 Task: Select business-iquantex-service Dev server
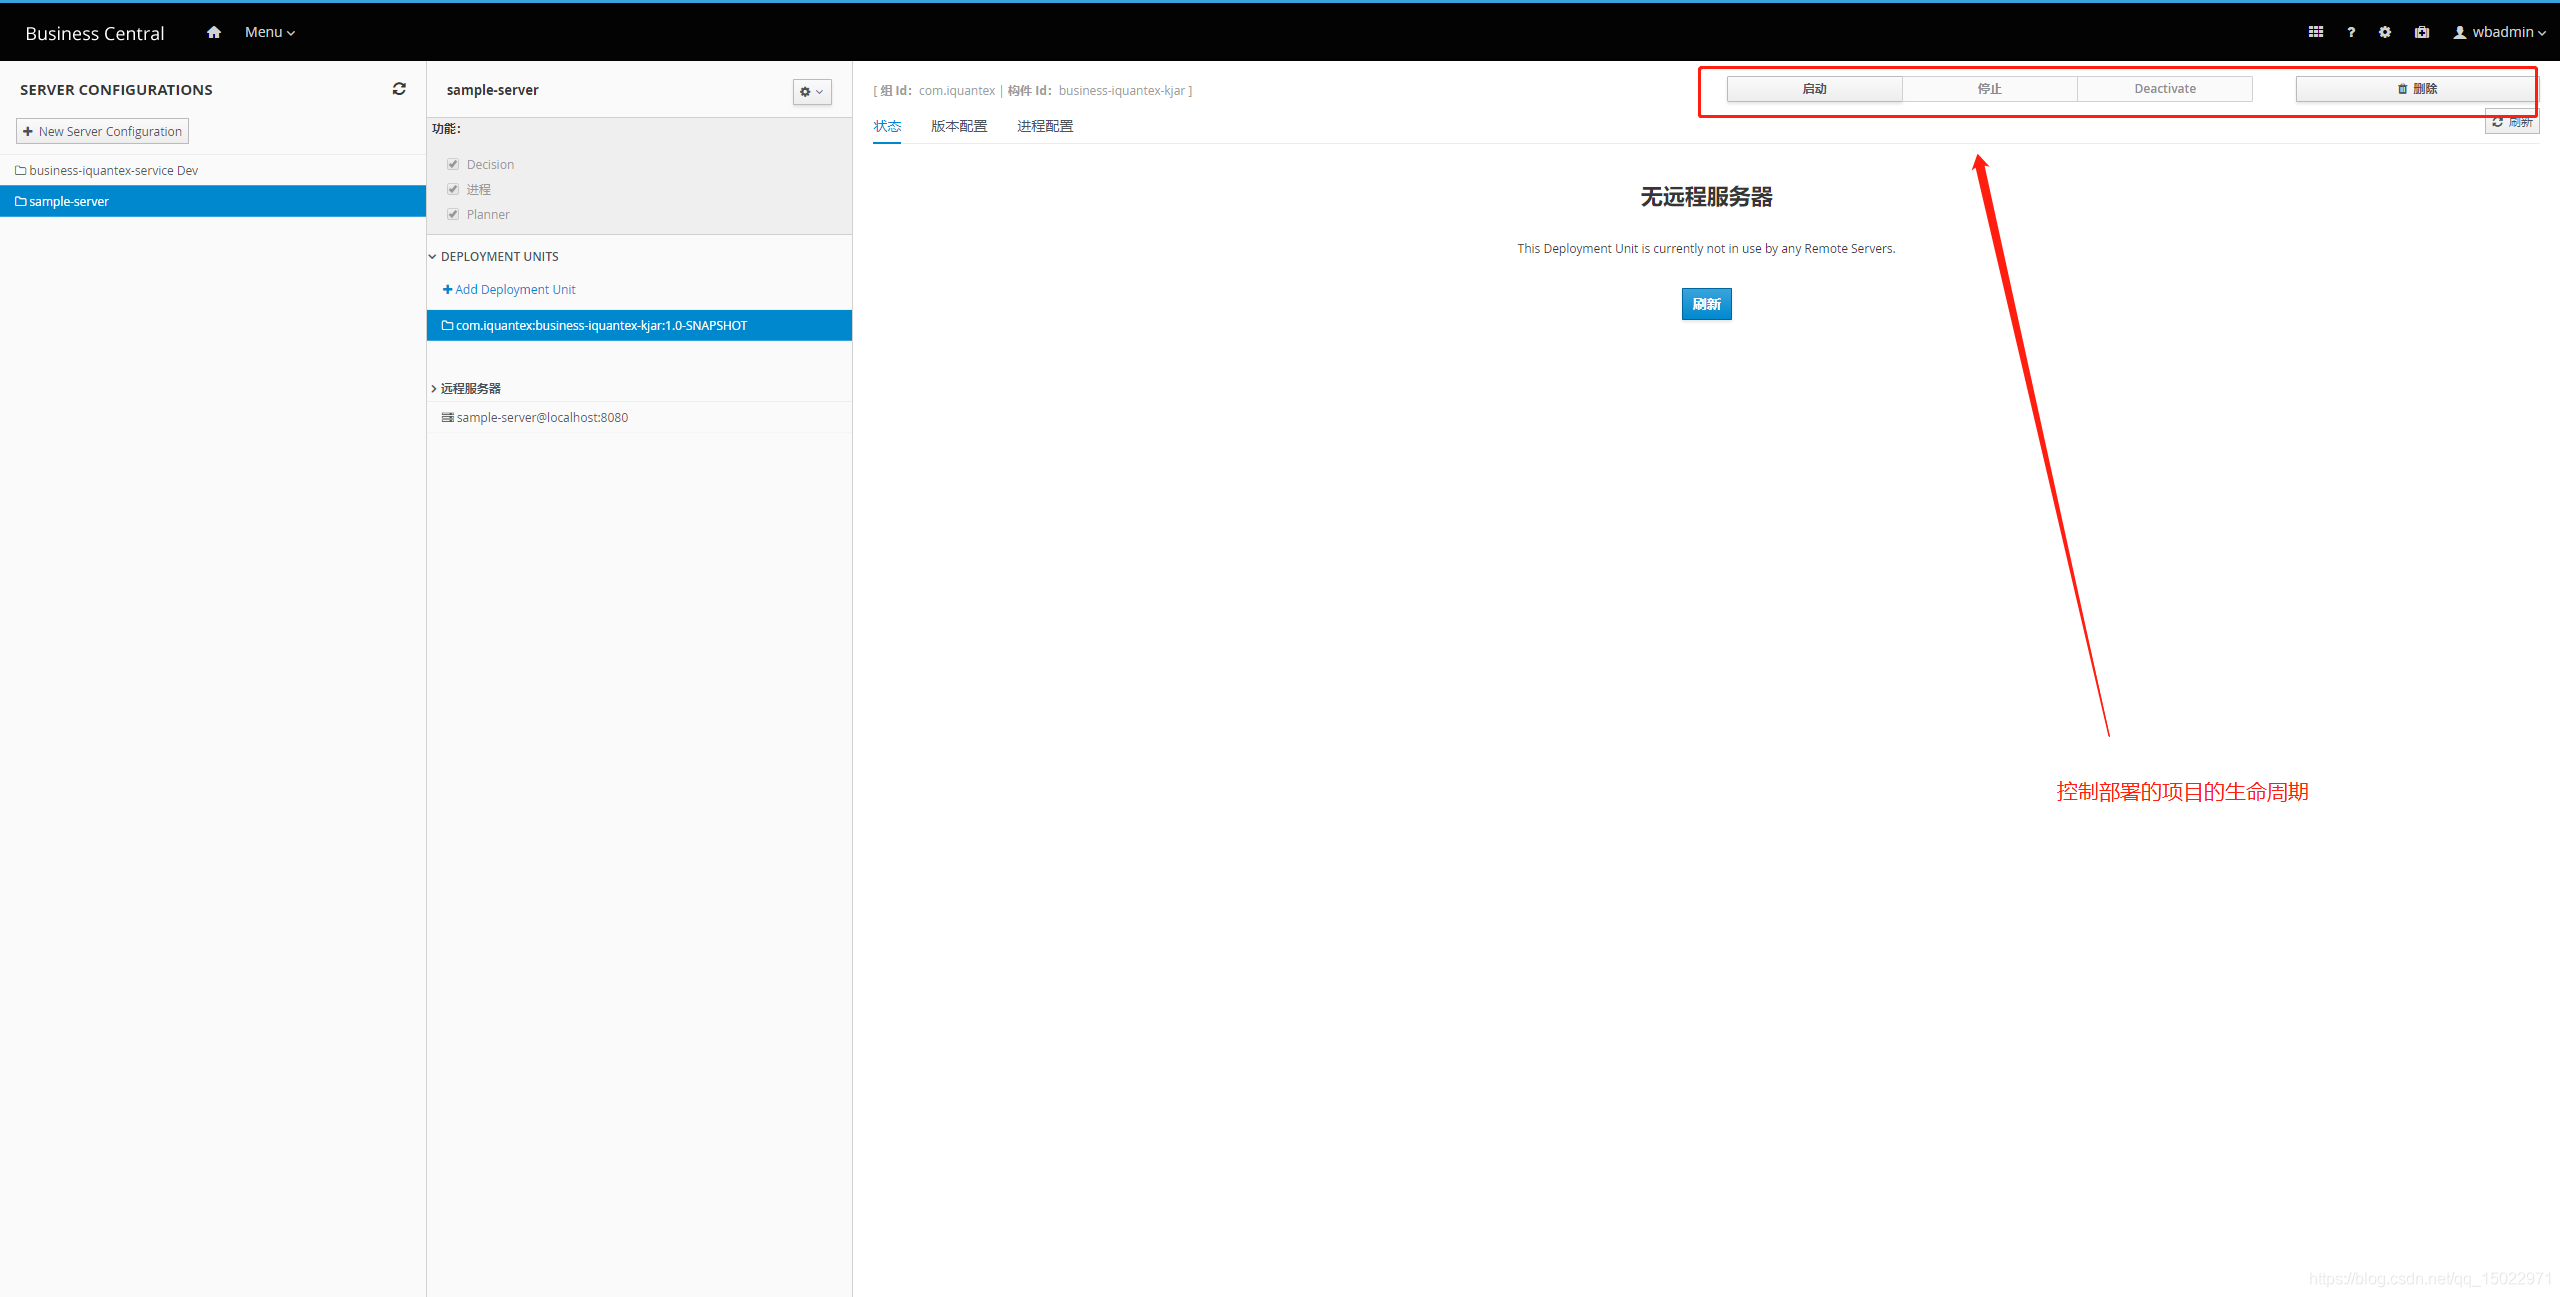pyautogui.click(x=113, y=170)
